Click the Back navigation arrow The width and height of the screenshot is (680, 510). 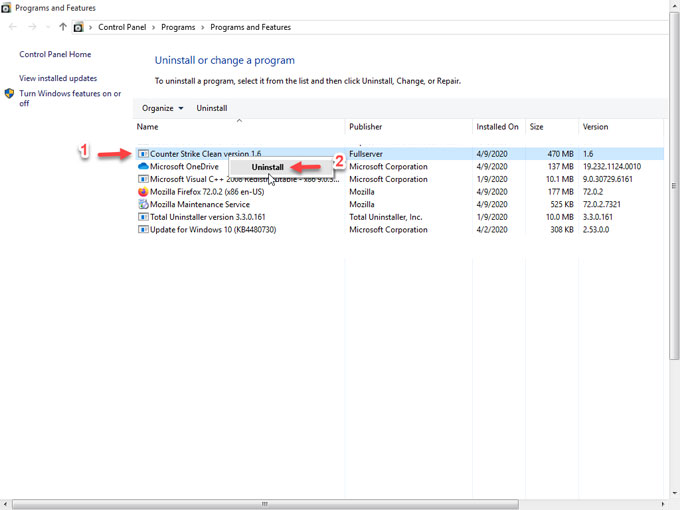(13, 27)
